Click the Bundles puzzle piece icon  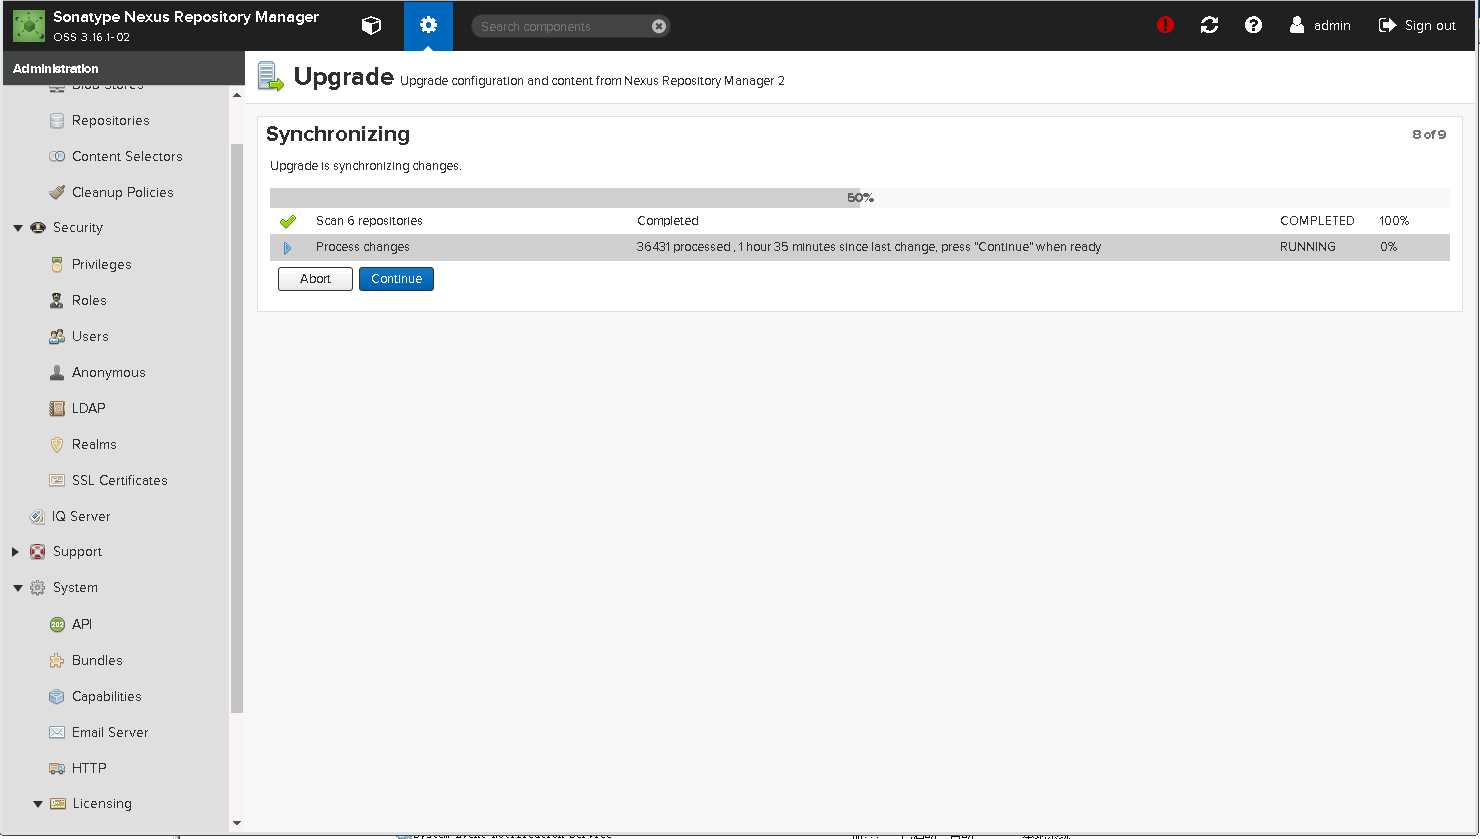click(x=57, y=660)
